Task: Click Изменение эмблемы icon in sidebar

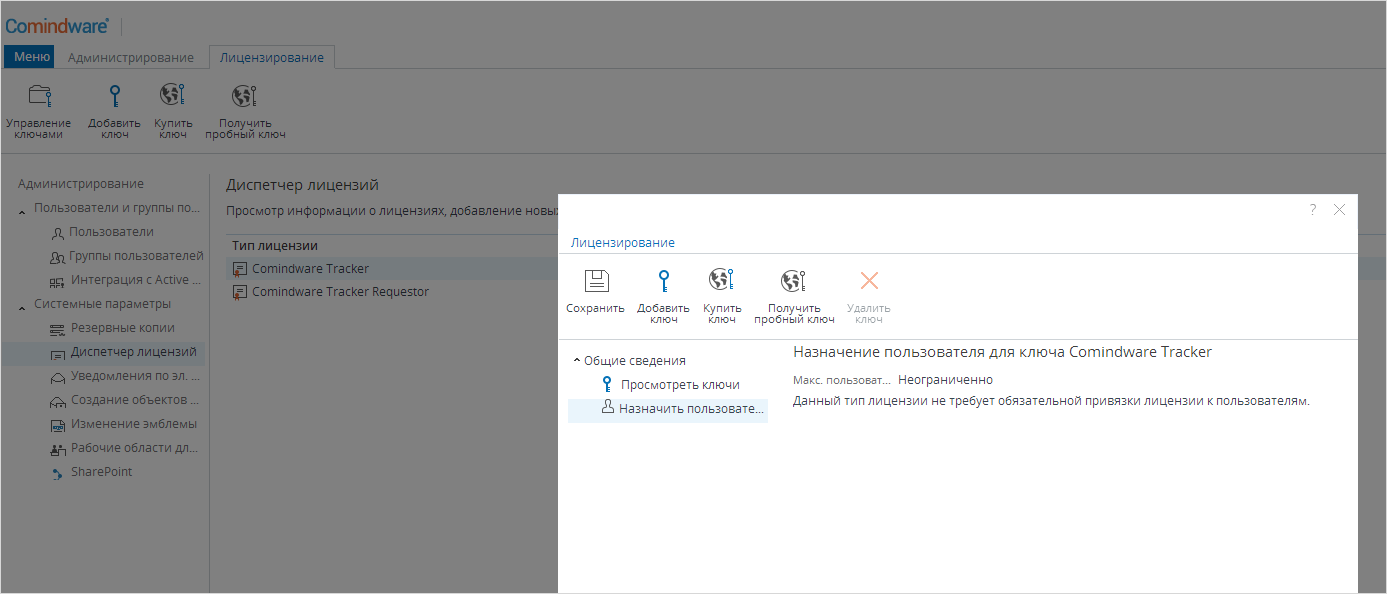Action: click(57, 425)
